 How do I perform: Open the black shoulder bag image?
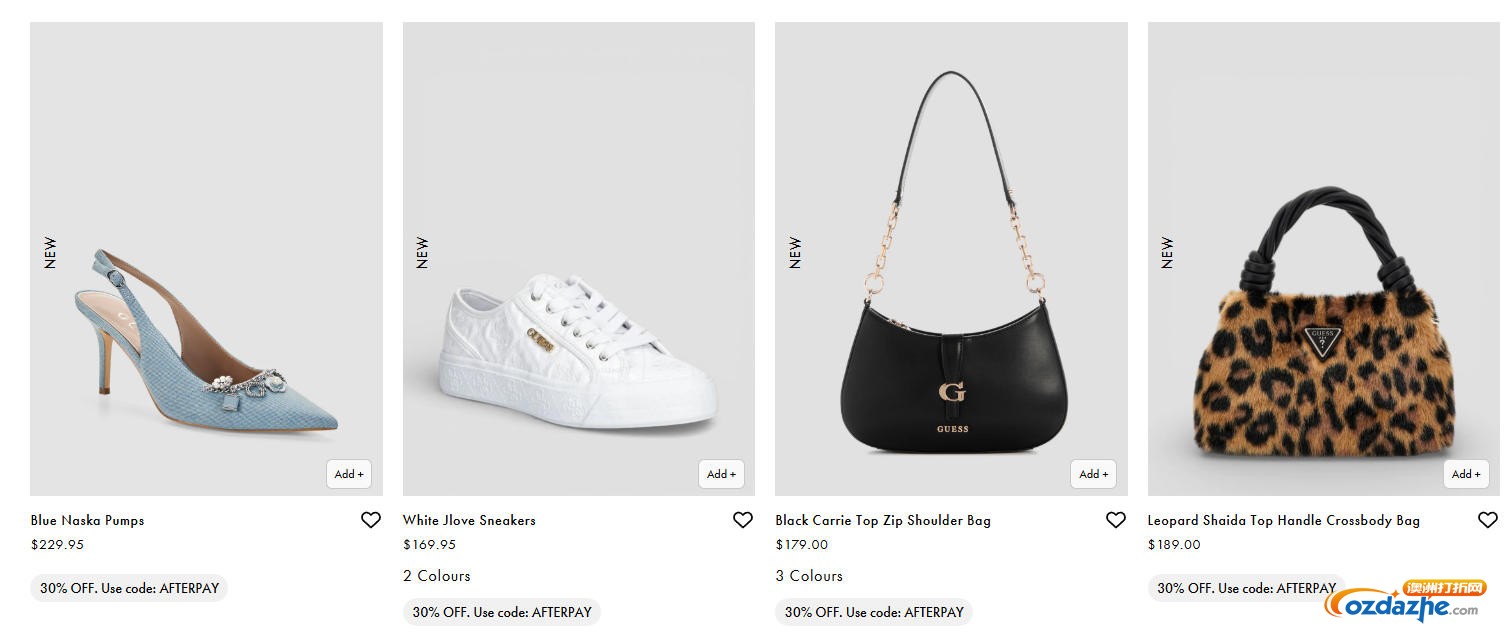[951, 300]
